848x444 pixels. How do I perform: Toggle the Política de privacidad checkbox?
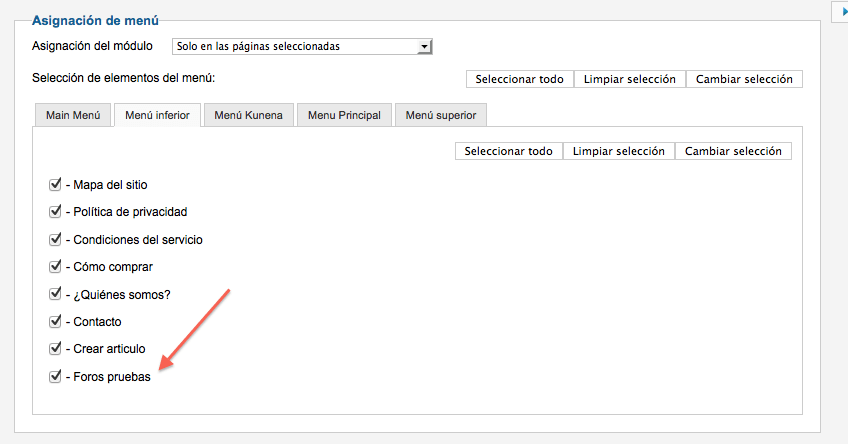[55, 211]
